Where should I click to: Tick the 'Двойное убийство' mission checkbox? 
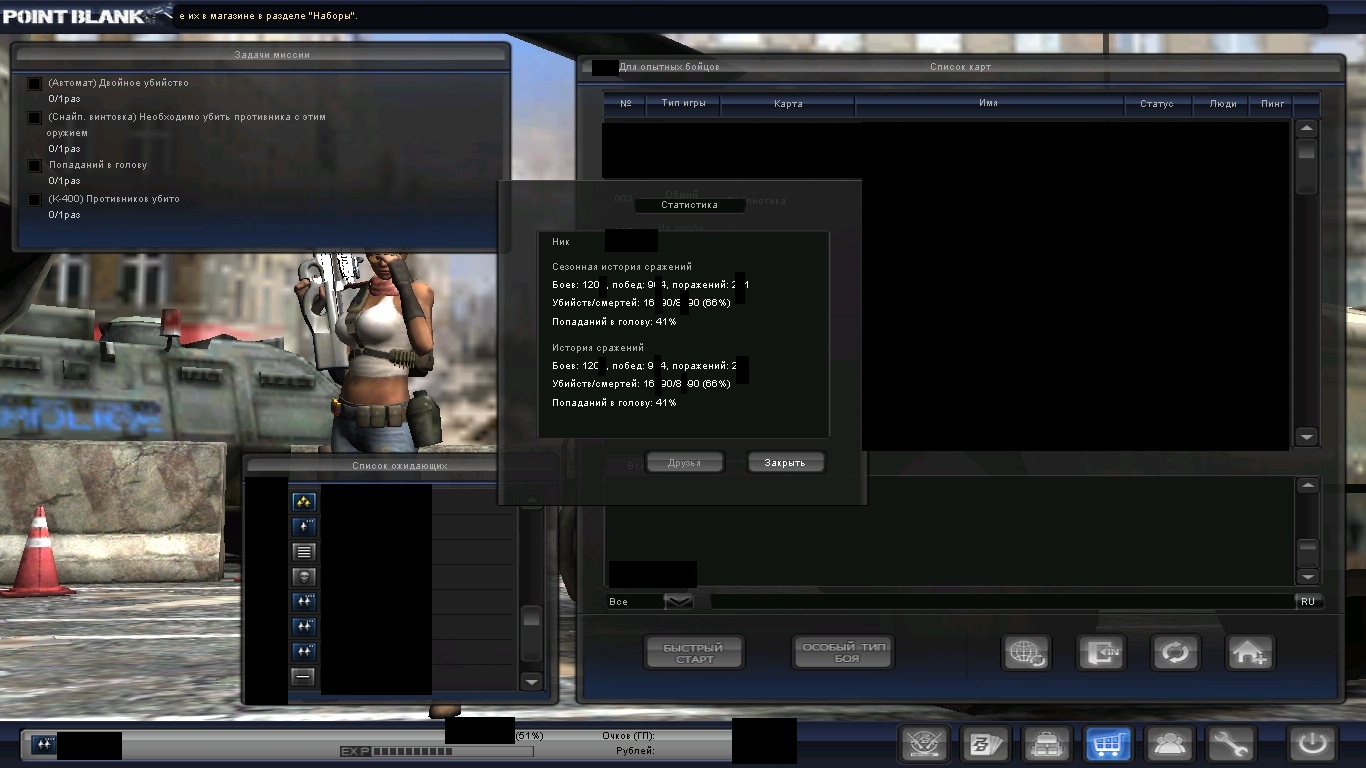tap(35, 84)
